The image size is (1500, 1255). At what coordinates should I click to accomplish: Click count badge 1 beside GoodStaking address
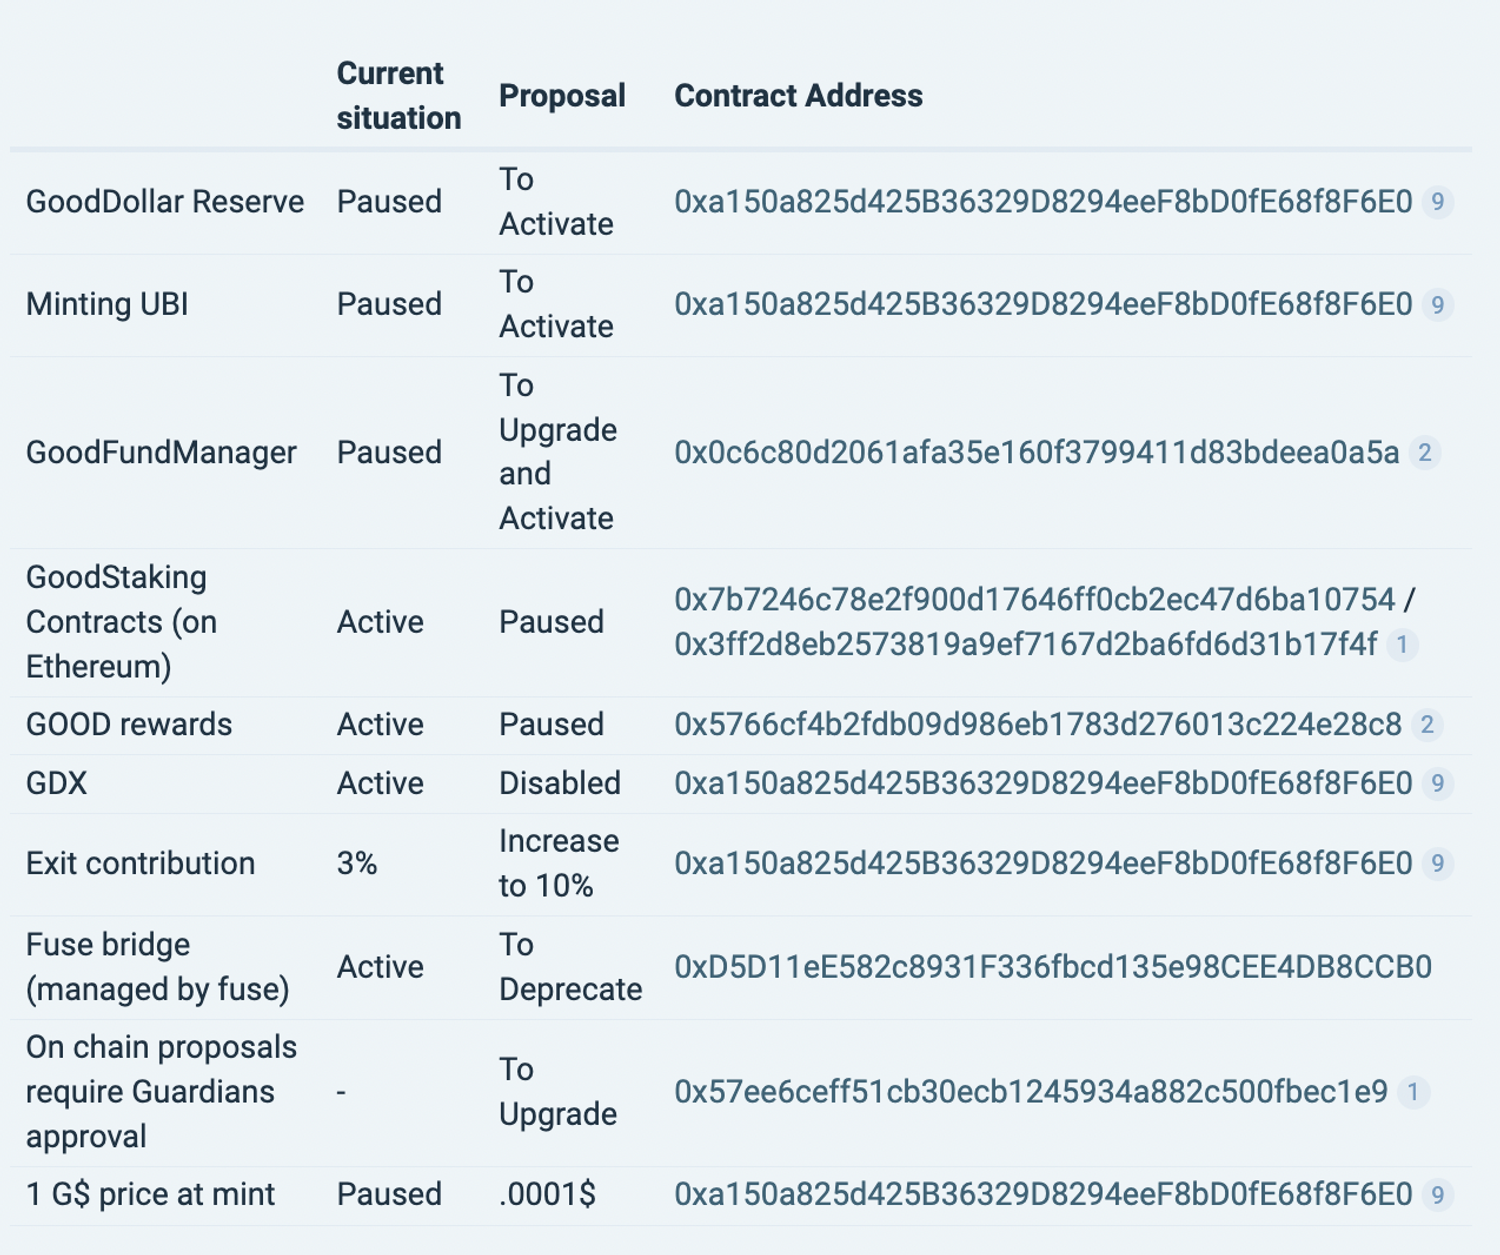pyautogui.click(x=1403, y=645)
